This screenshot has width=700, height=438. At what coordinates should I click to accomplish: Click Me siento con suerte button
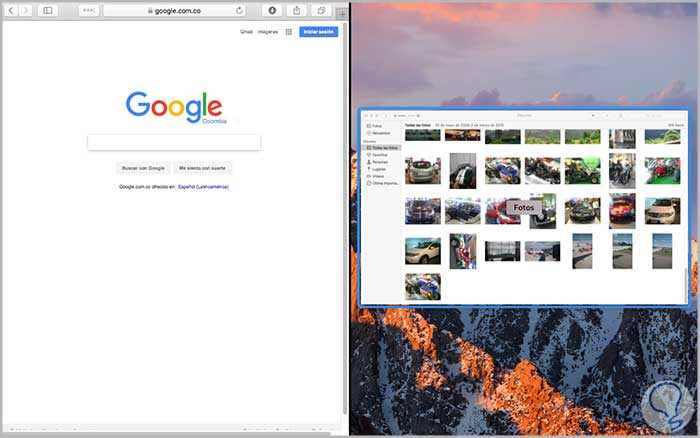(202, 168)
